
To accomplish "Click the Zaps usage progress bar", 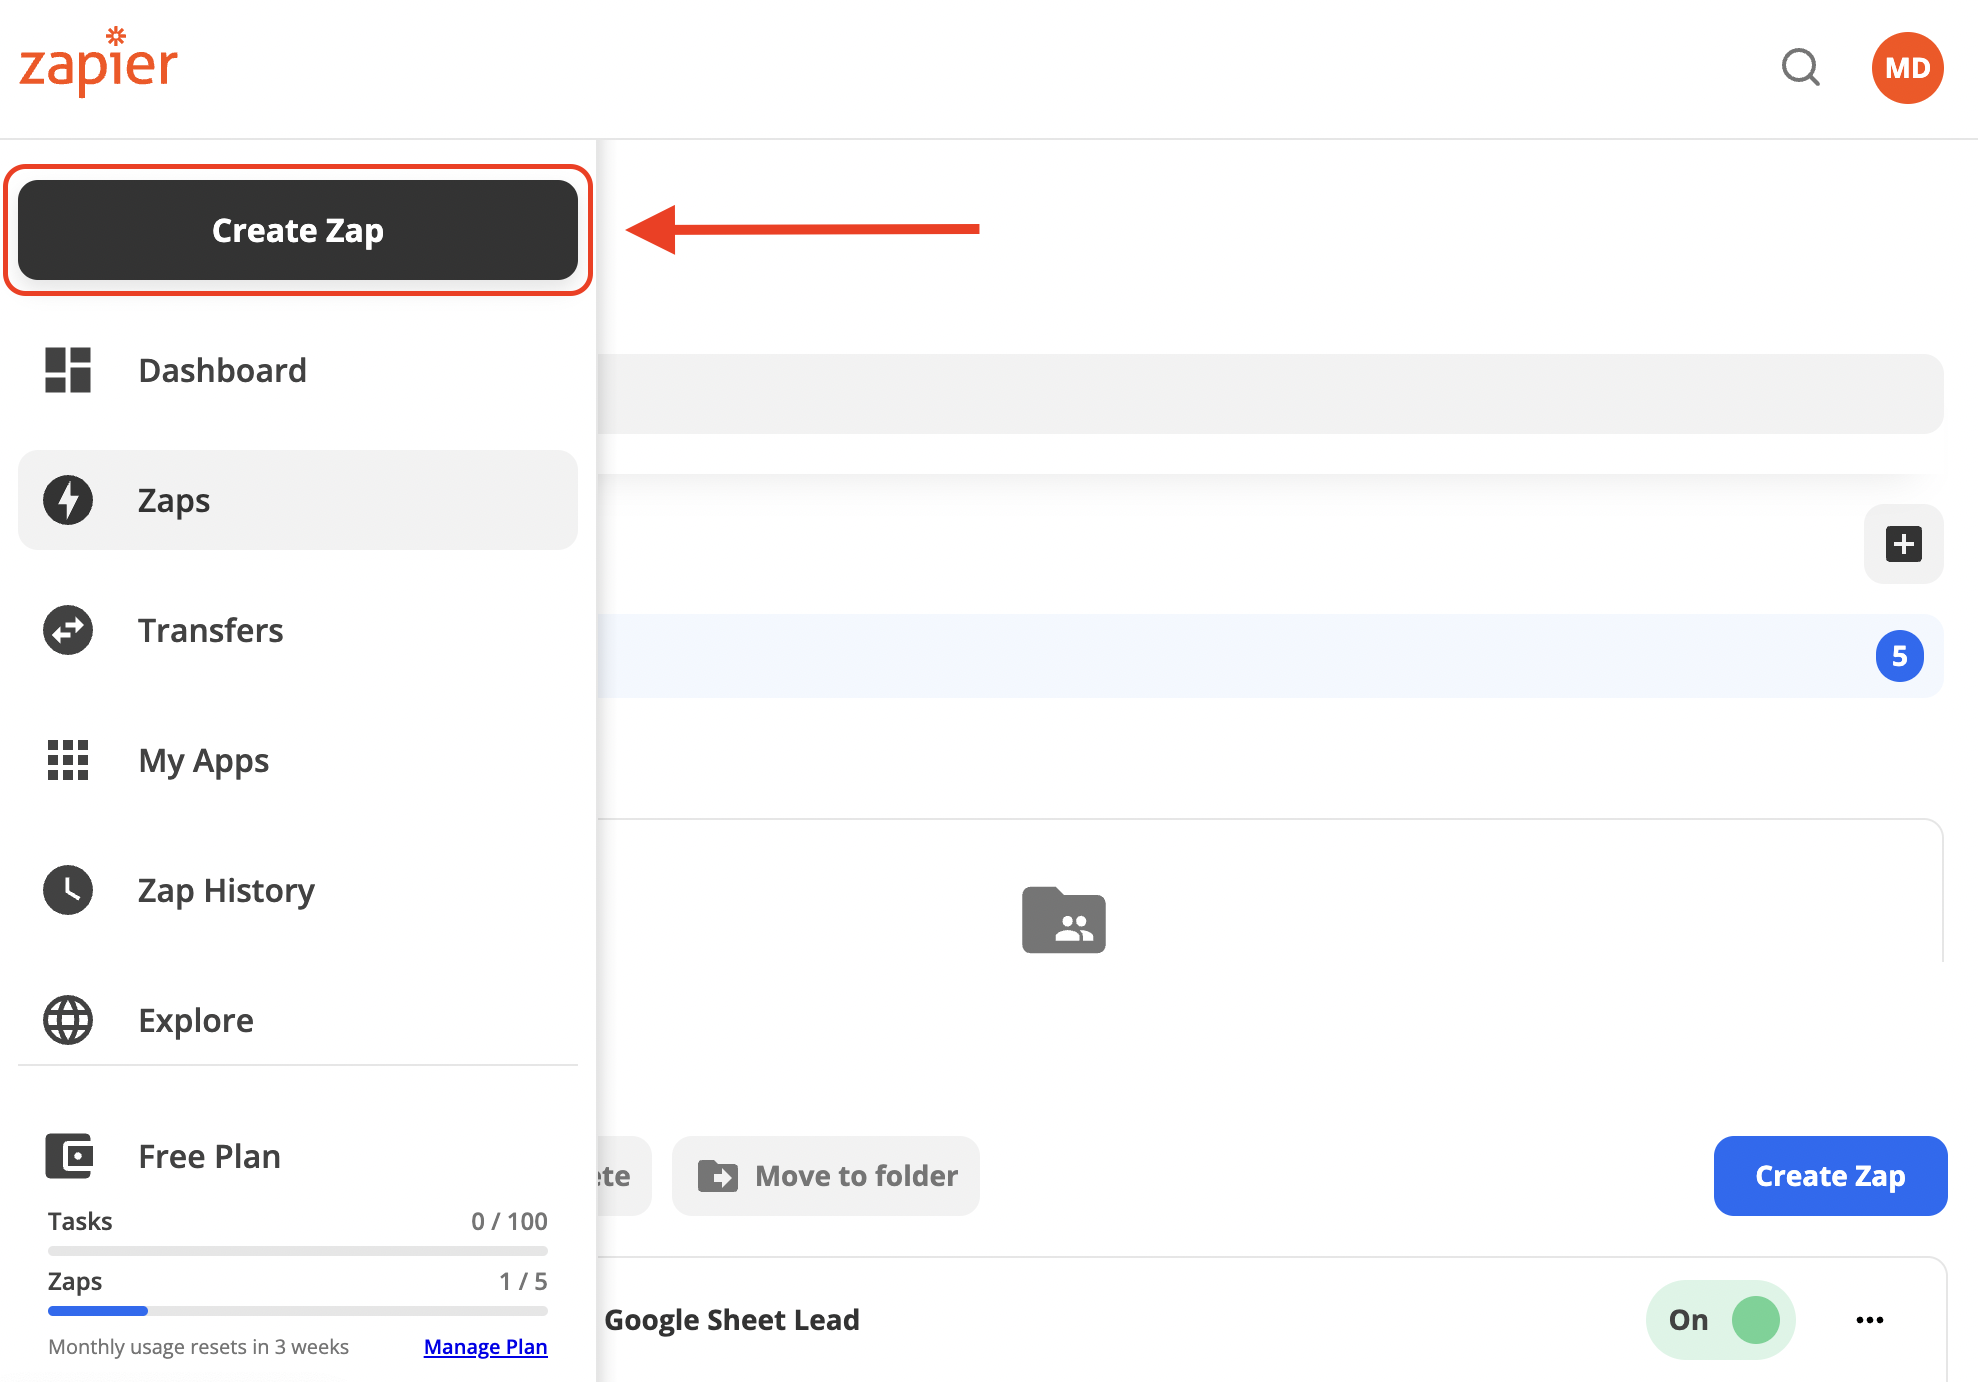I will tap(298, 1311).
